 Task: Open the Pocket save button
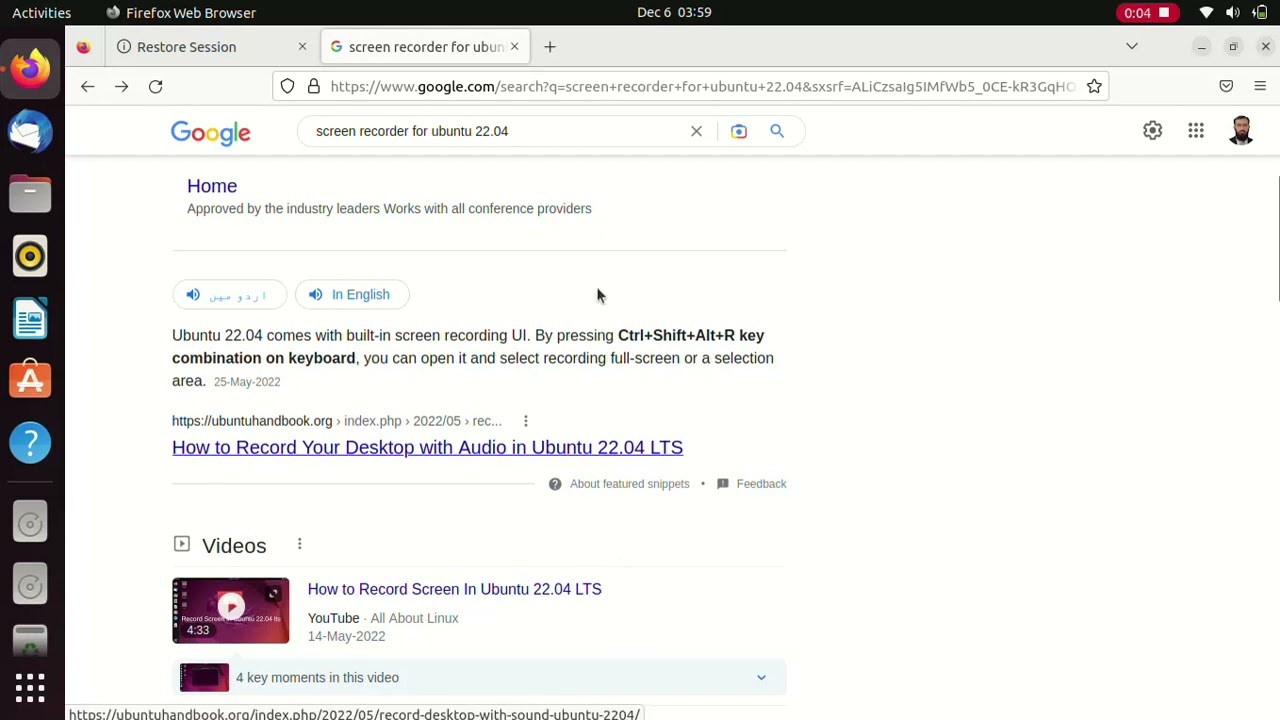1226,87
